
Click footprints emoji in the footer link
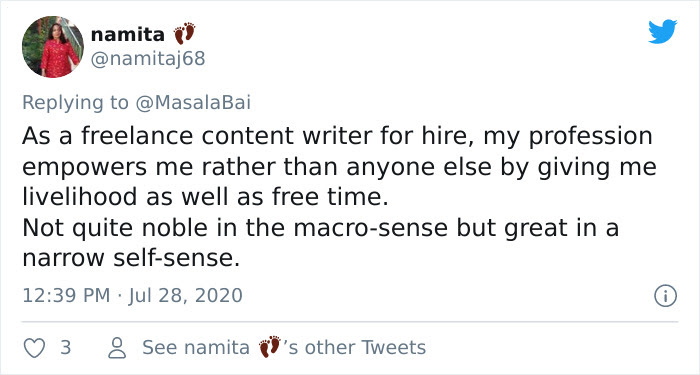[270, 347]
